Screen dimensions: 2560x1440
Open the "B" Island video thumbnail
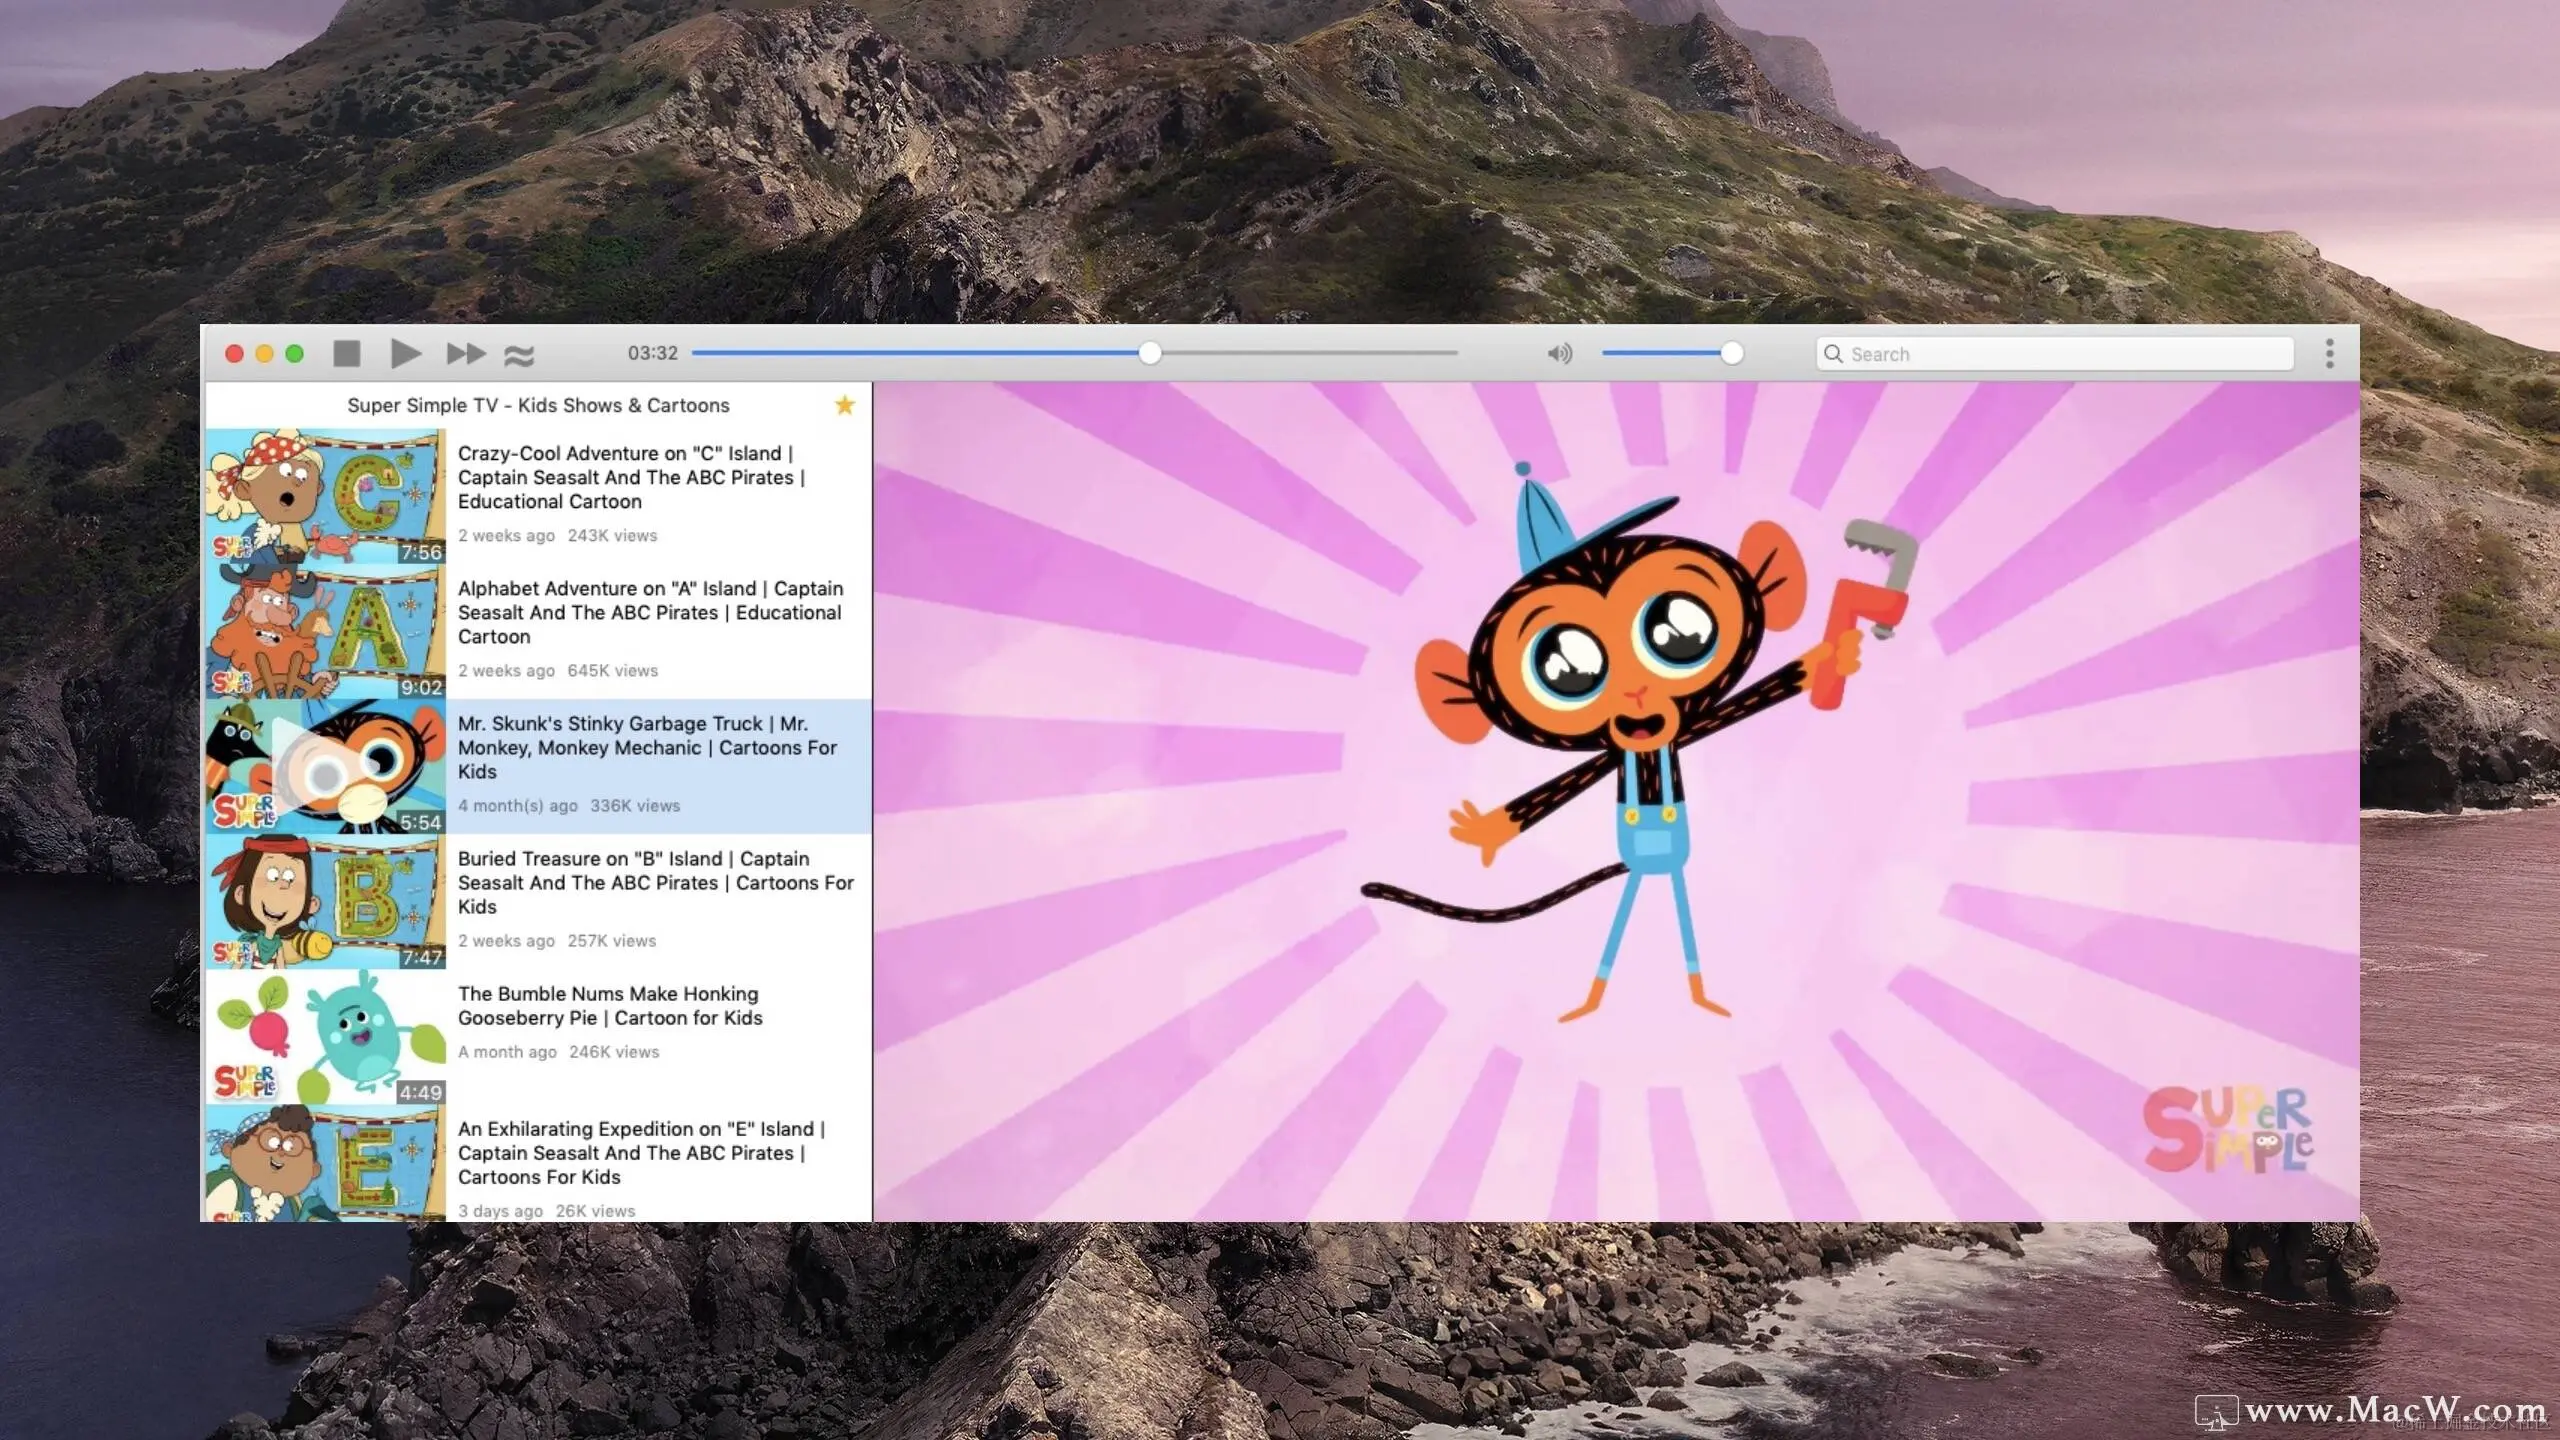[325, 901]
